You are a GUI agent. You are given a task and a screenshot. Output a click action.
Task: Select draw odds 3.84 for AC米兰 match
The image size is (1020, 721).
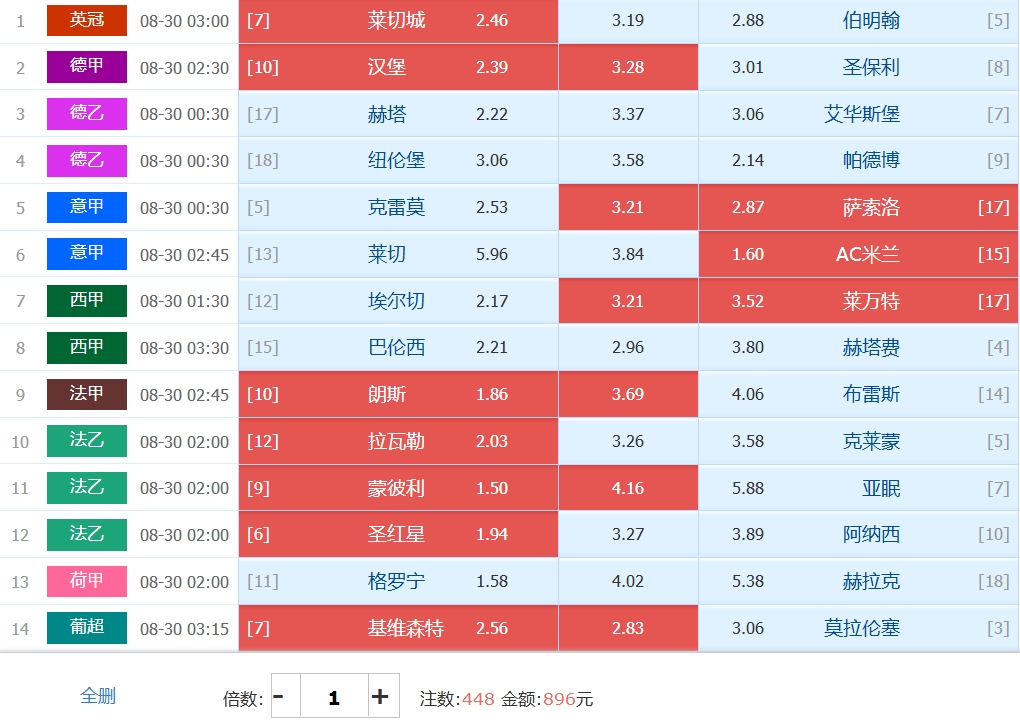pos(628,254)
